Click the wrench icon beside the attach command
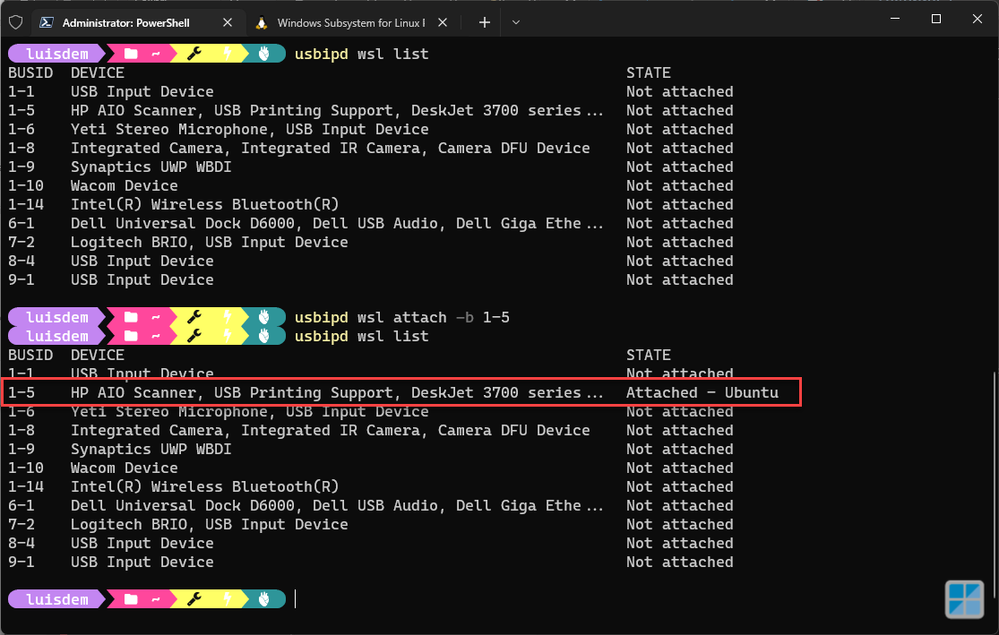 [x=194, y=317]
